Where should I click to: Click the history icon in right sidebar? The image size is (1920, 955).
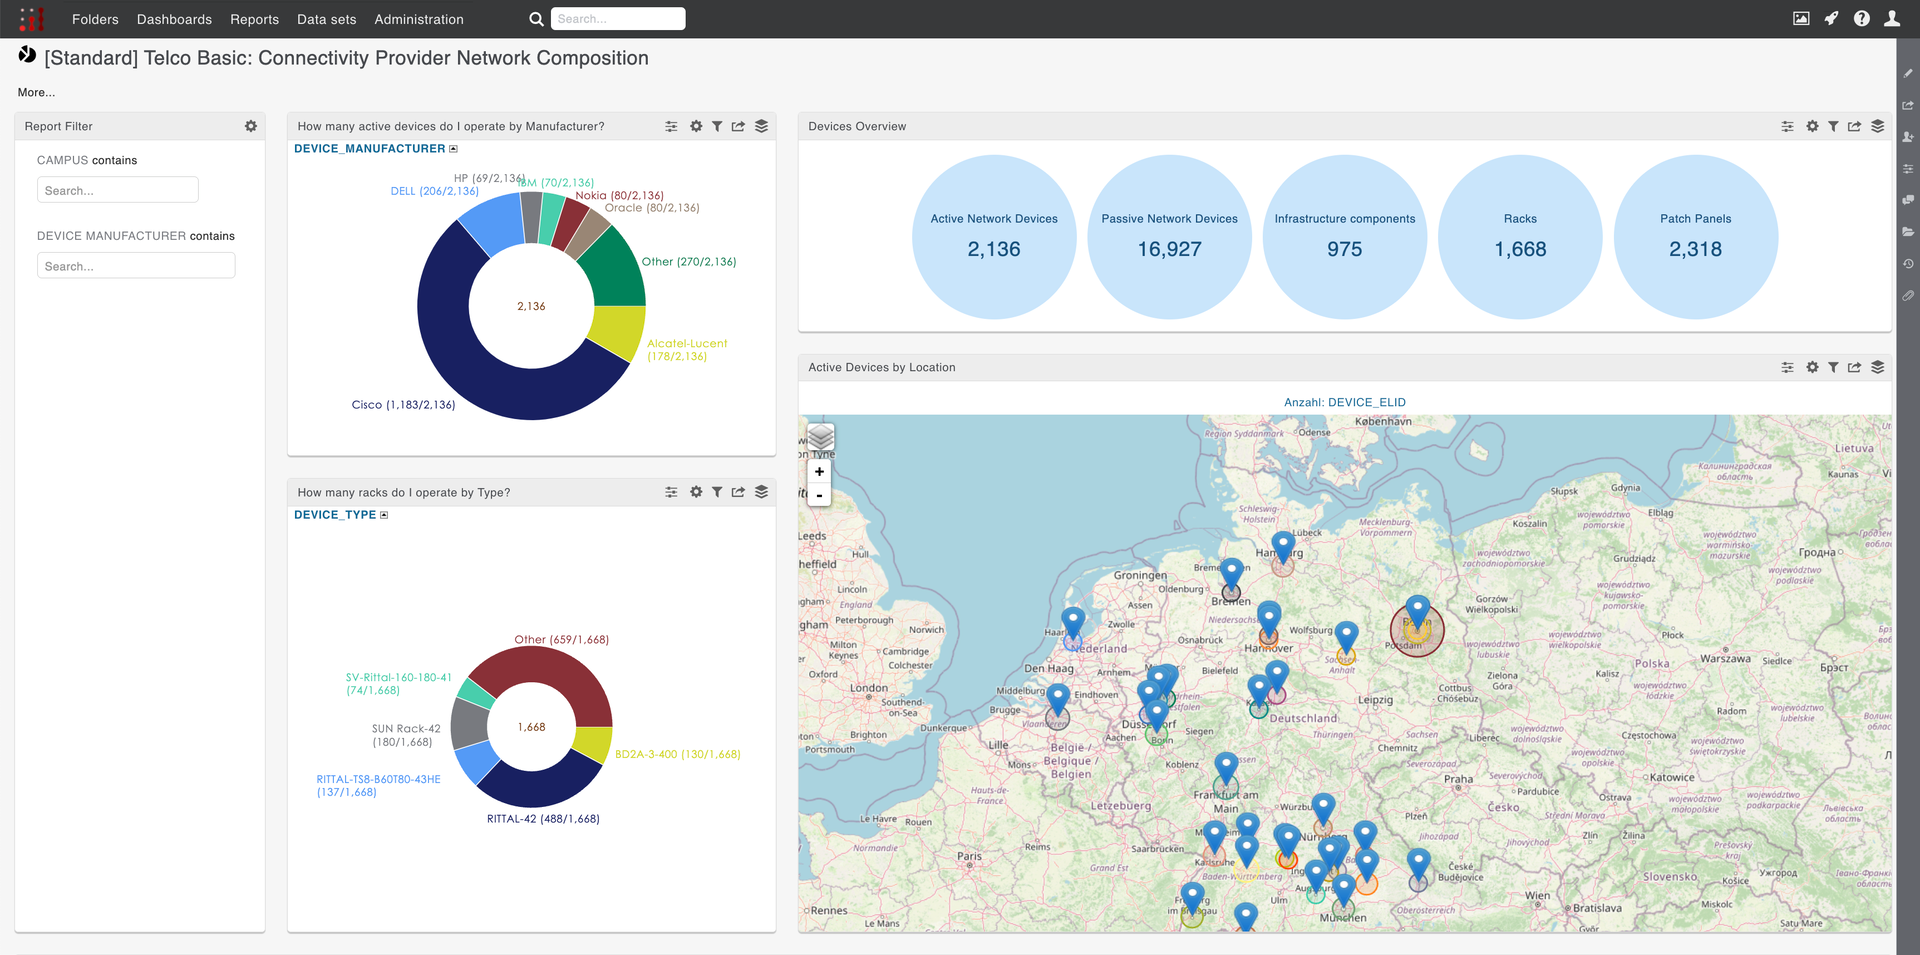point(1908,264)
